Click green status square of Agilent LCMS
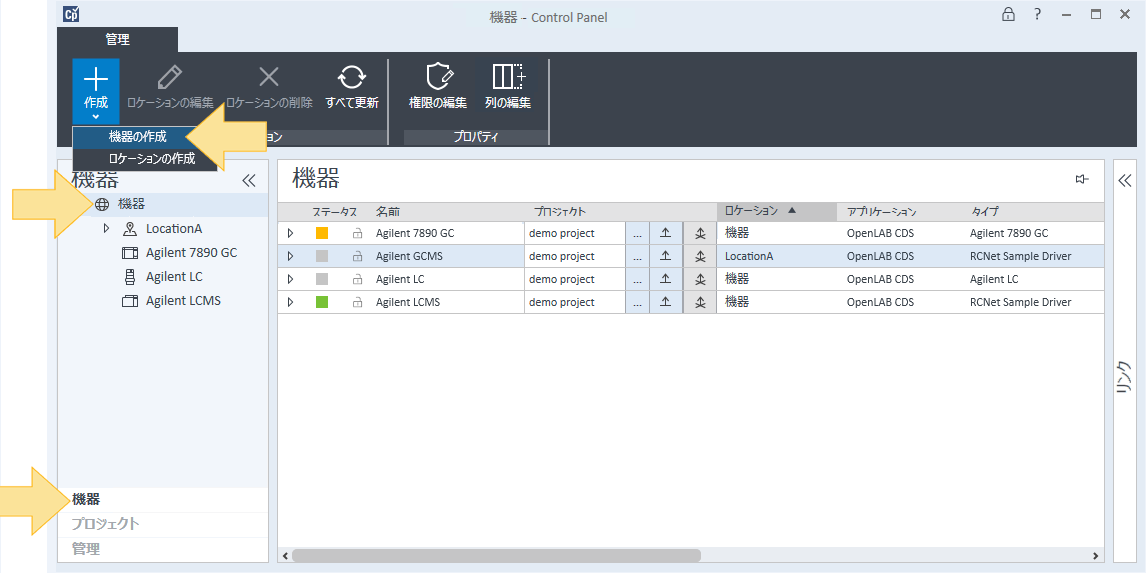The image size is (1146, 573). click(322, 303)
